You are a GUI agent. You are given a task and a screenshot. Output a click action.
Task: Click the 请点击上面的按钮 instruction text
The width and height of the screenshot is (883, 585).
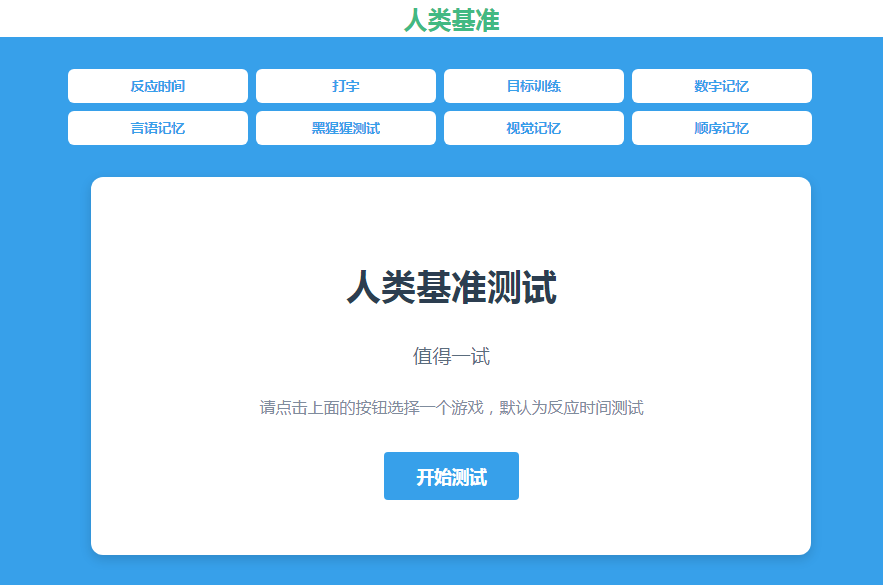(x=451, y=408)
